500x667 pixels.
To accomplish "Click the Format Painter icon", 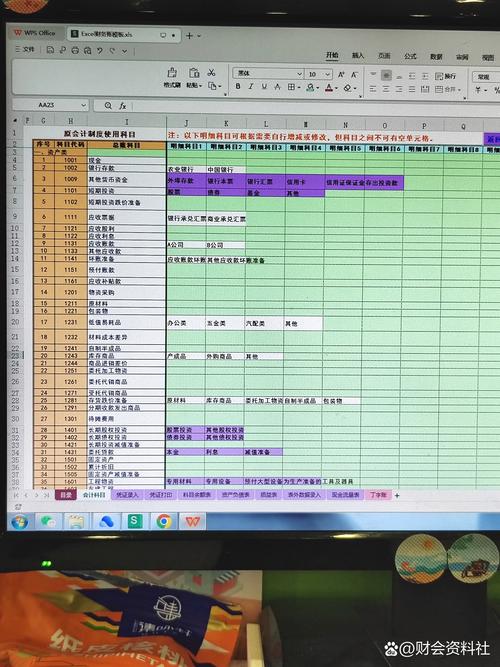I will [172, 73].
